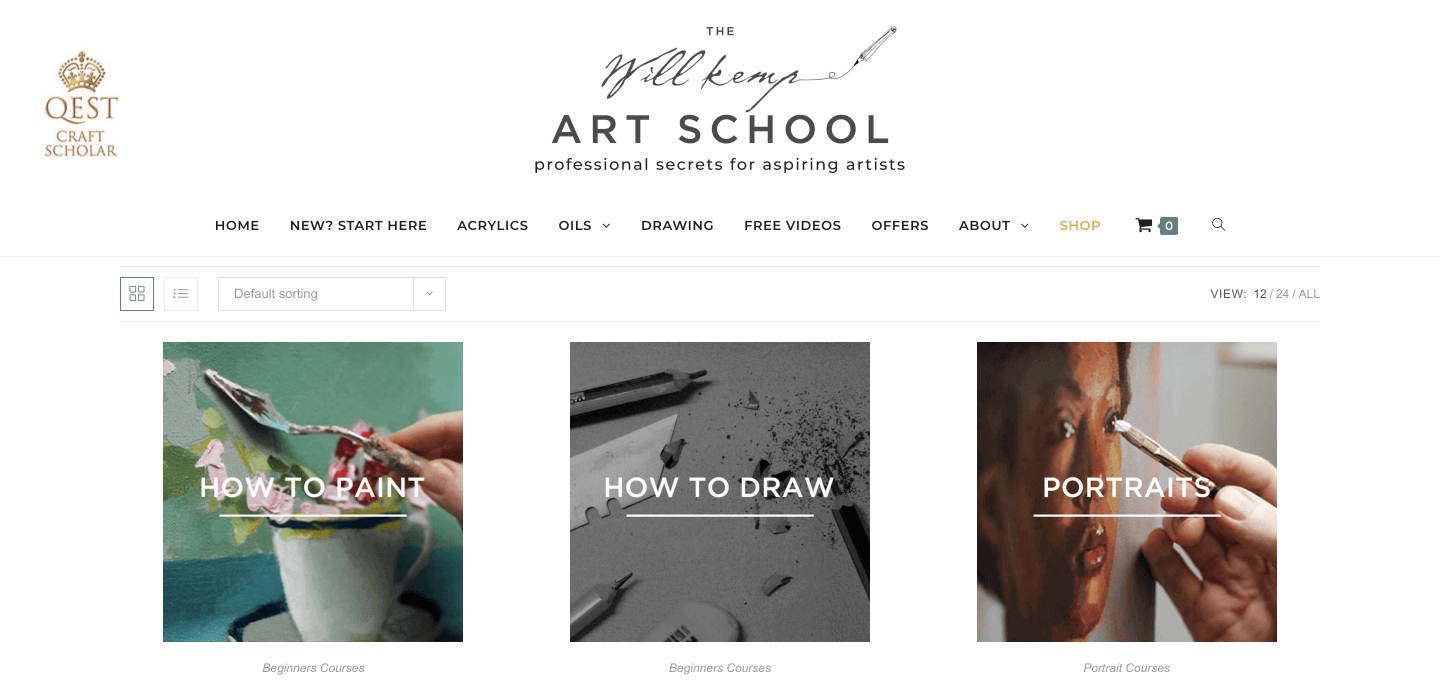Switch to list view icon
This screenshot has width=1440, height=680.
coord(181,294)
